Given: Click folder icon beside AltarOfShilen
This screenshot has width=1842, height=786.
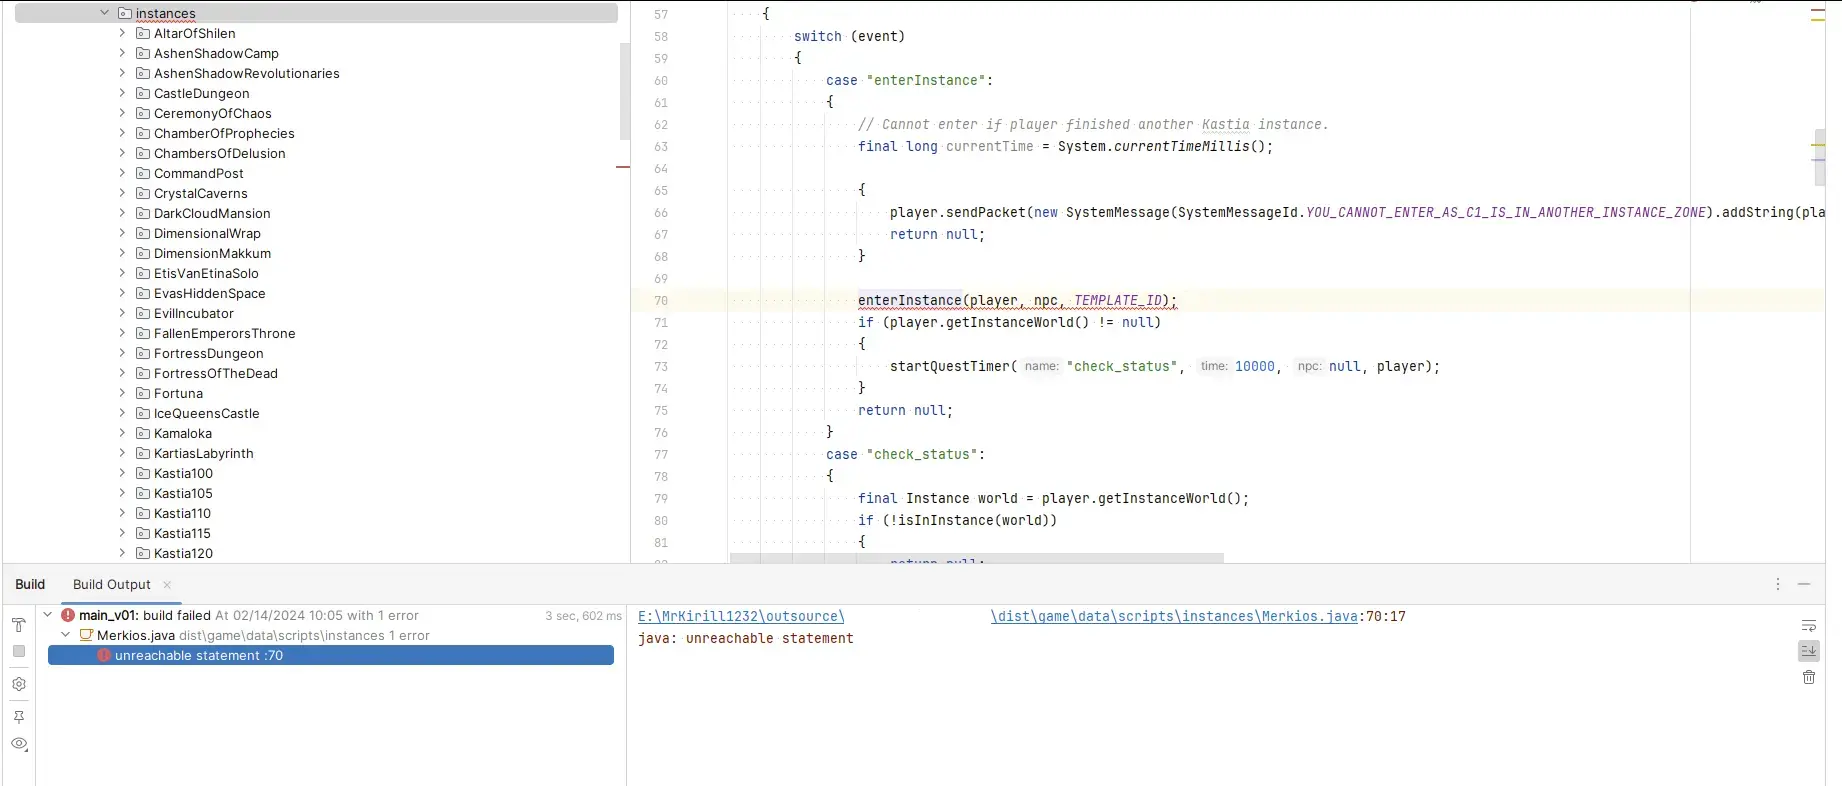Looking at the screenshot, I should click(x=143, y=34).
